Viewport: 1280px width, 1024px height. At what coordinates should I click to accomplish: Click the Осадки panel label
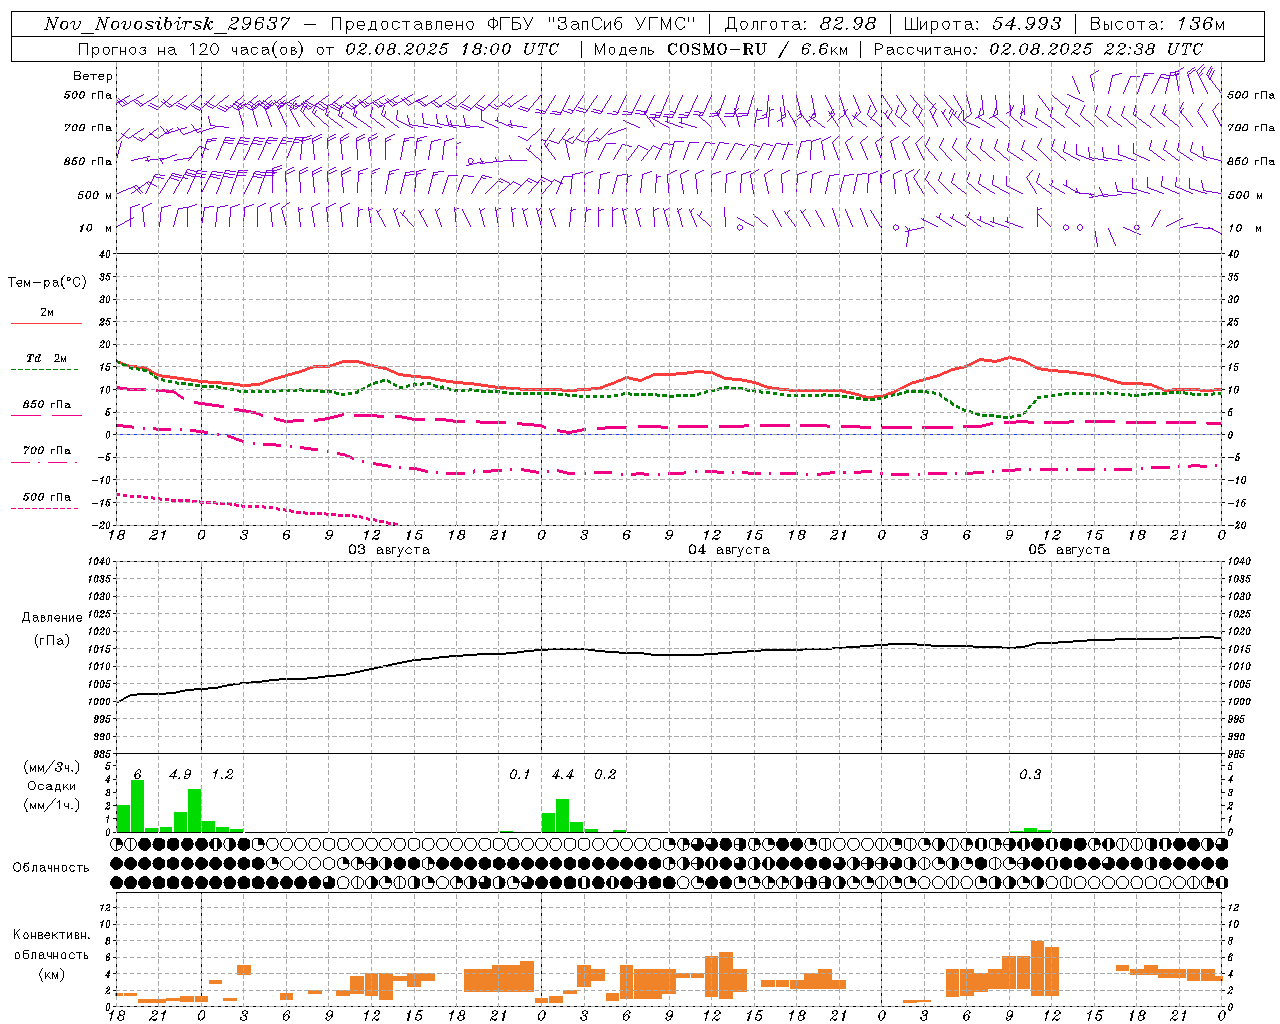click(x=51, y=786)
